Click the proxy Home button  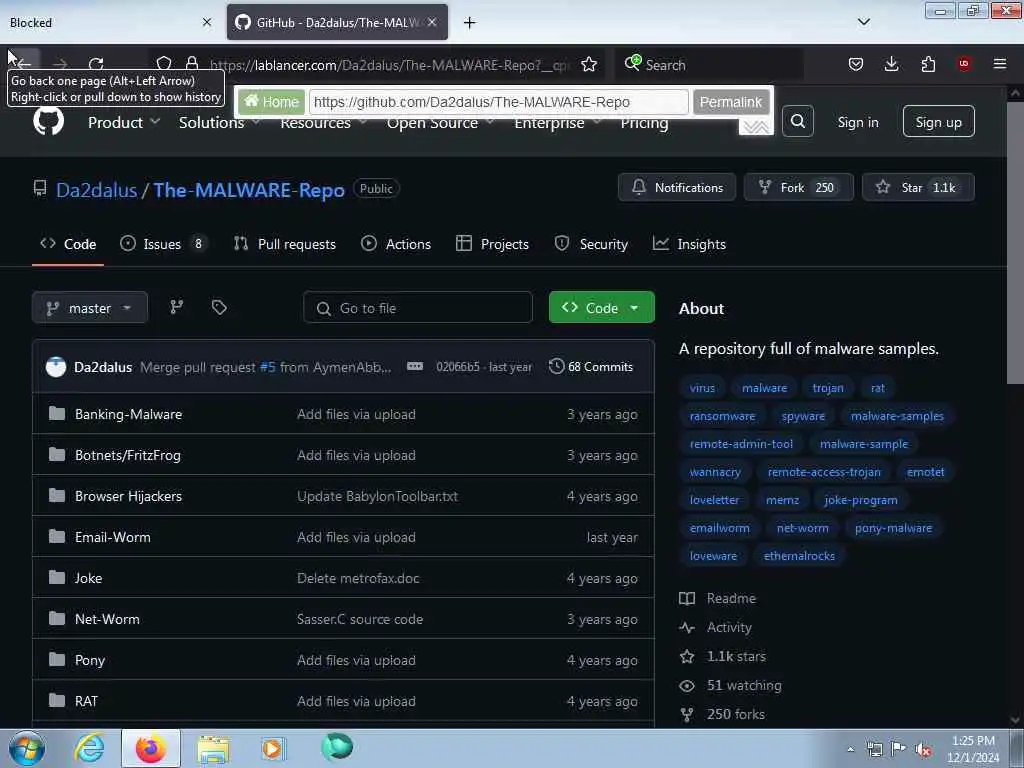click(x=271, y=102)
